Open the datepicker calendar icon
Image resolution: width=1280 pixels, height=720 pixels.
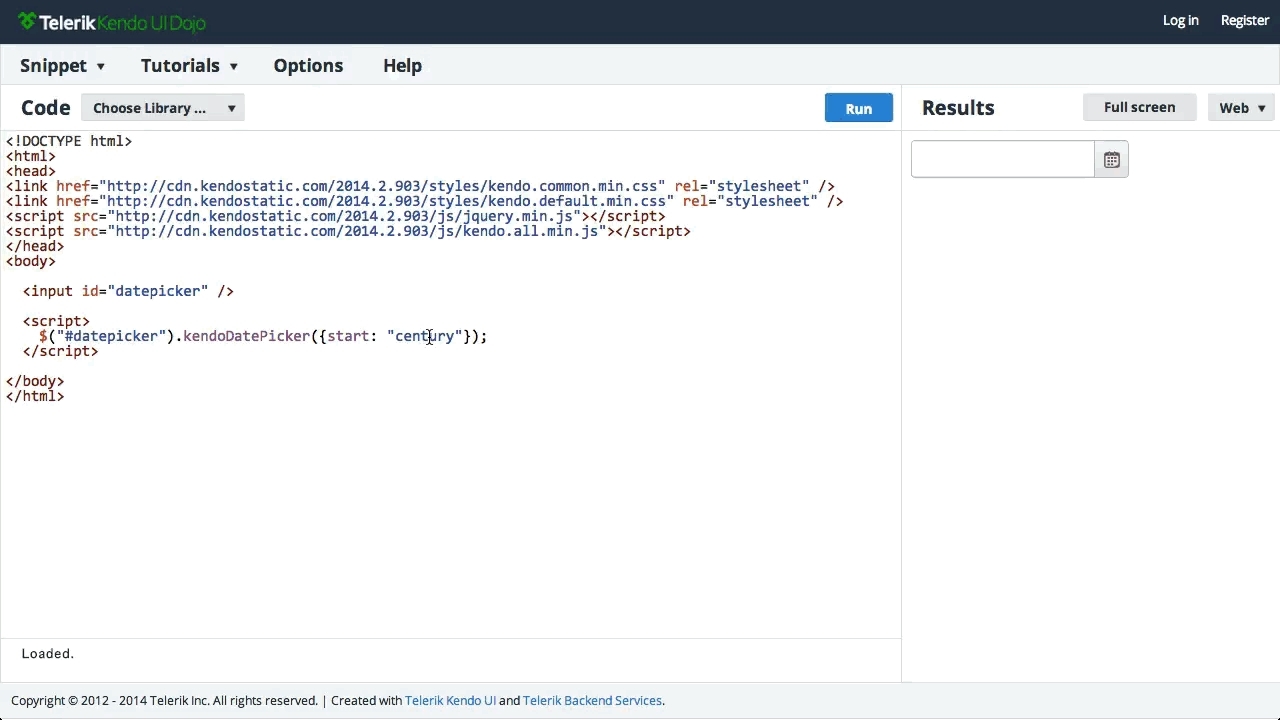click(1111, 160)
